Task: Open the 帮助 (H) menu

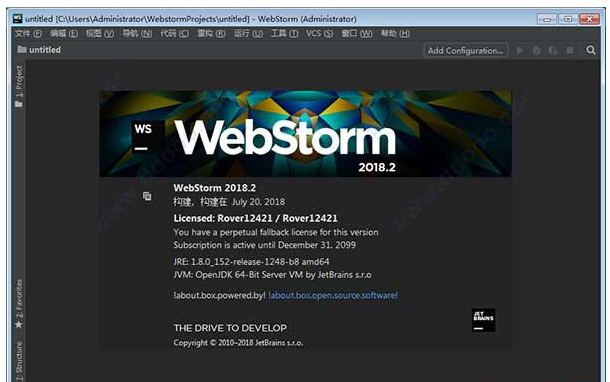Action: point(395,34)
